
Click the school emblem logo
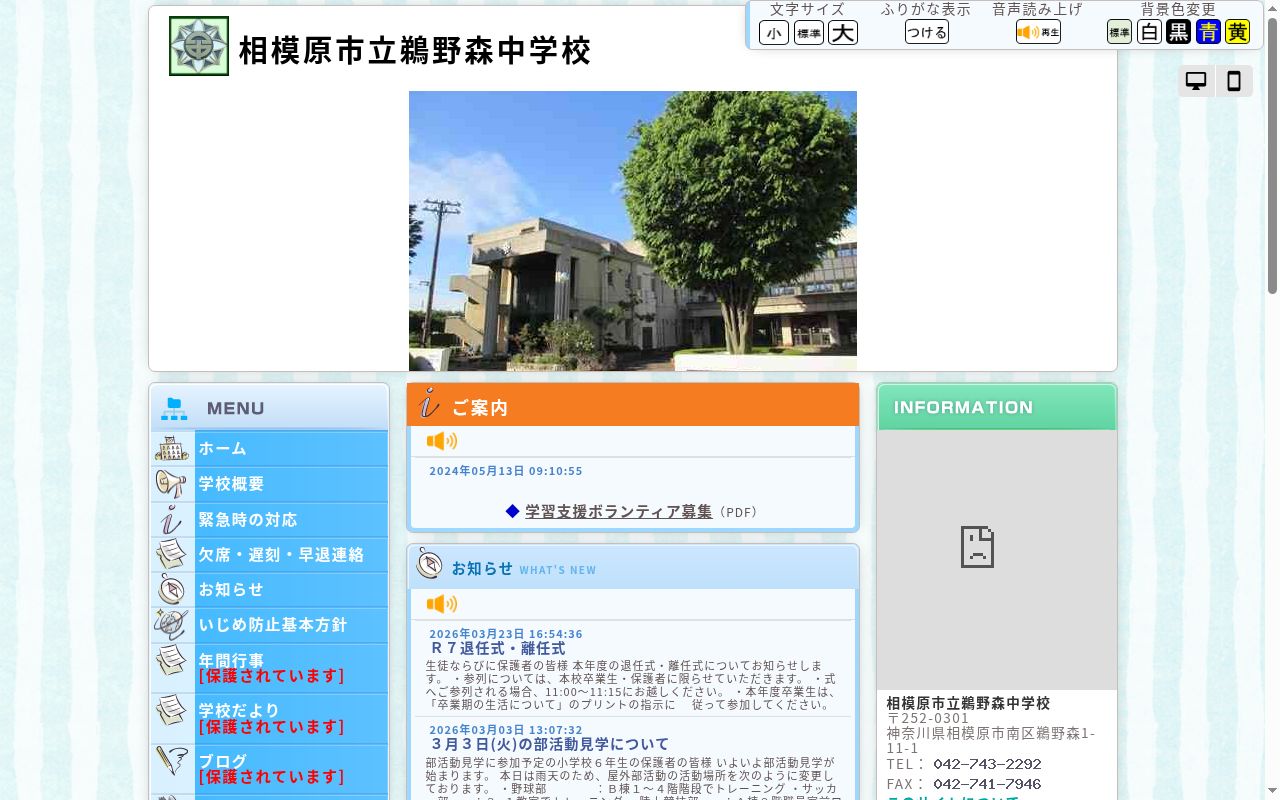[199, 46]
